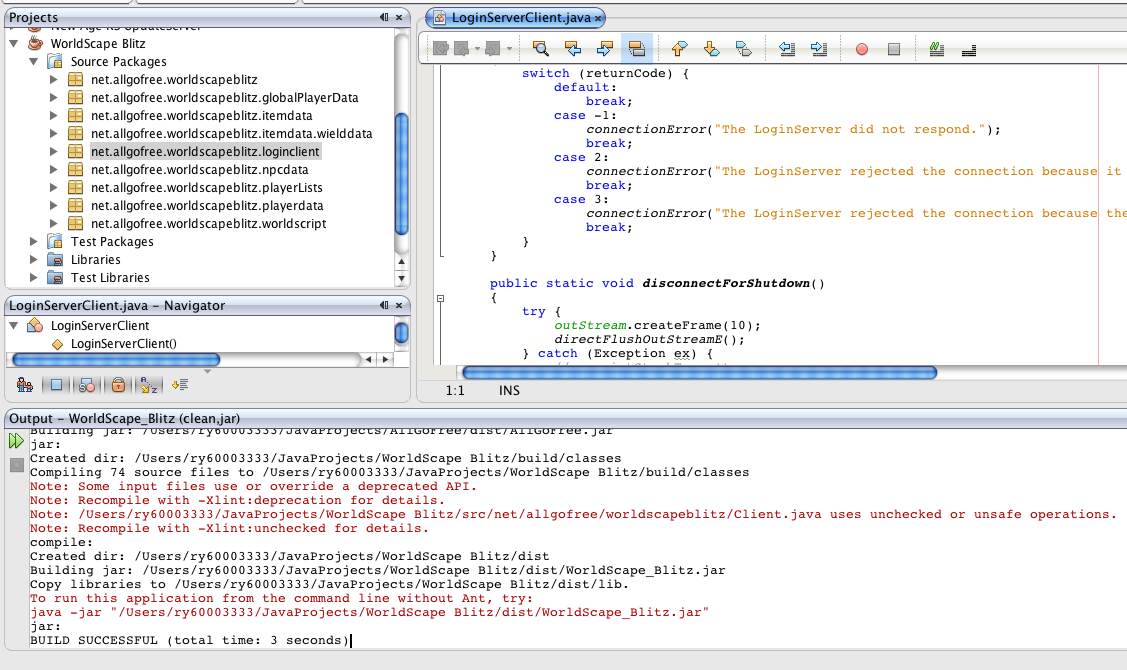This screenshot has height=670, width=1127.
Task: Close the Projects panel
Action: pyautogui.click(x=399, y=17)
